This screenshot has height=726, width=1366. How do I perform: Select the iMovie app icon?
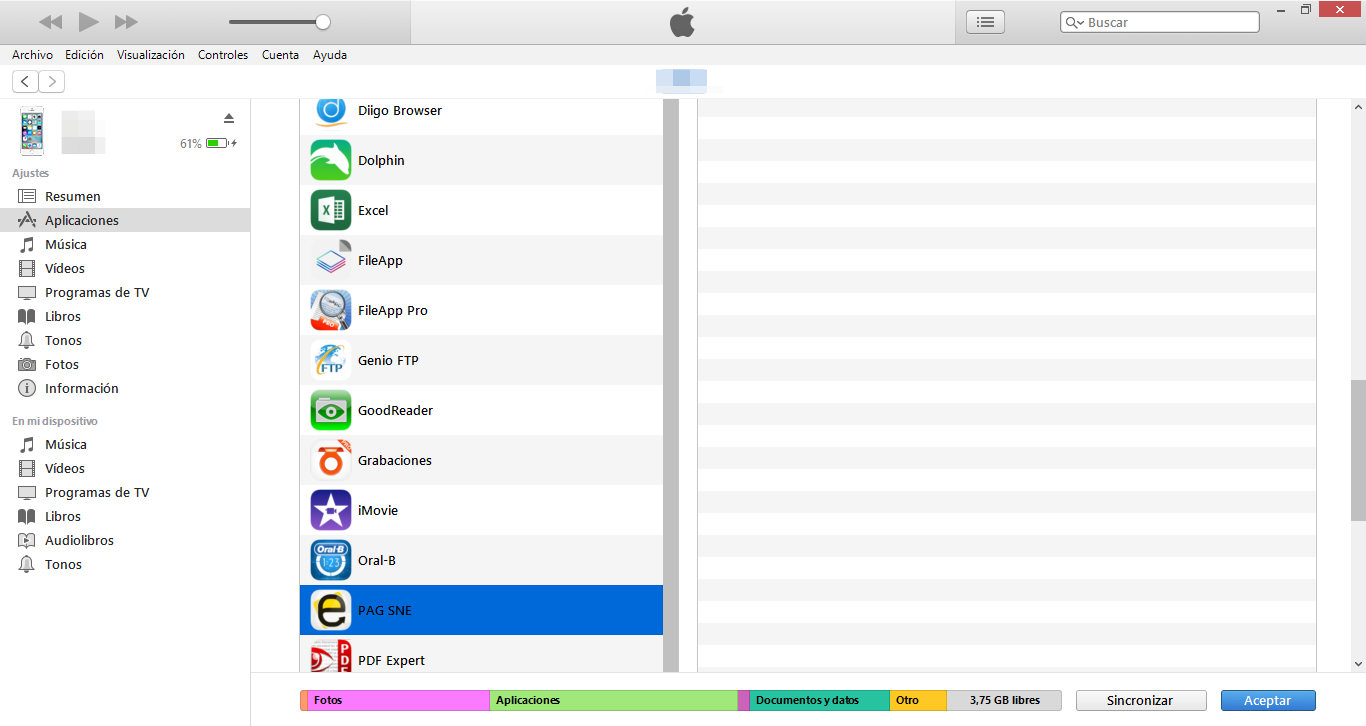pyautogui.click(x=331, y=510)
